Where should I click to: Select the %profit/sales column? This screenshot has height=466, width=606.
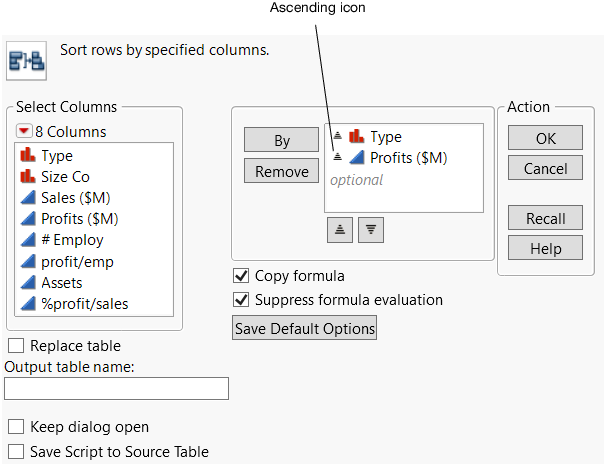(x=84, y=303)
